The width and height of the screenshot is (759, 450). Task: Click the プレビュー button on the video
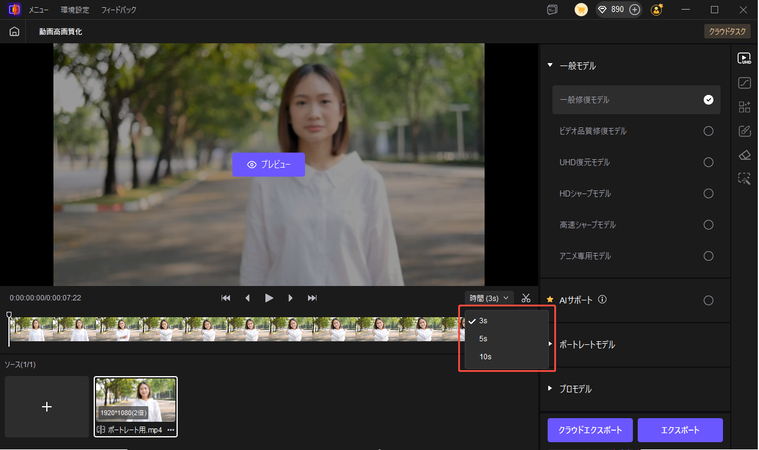point(268,164)
